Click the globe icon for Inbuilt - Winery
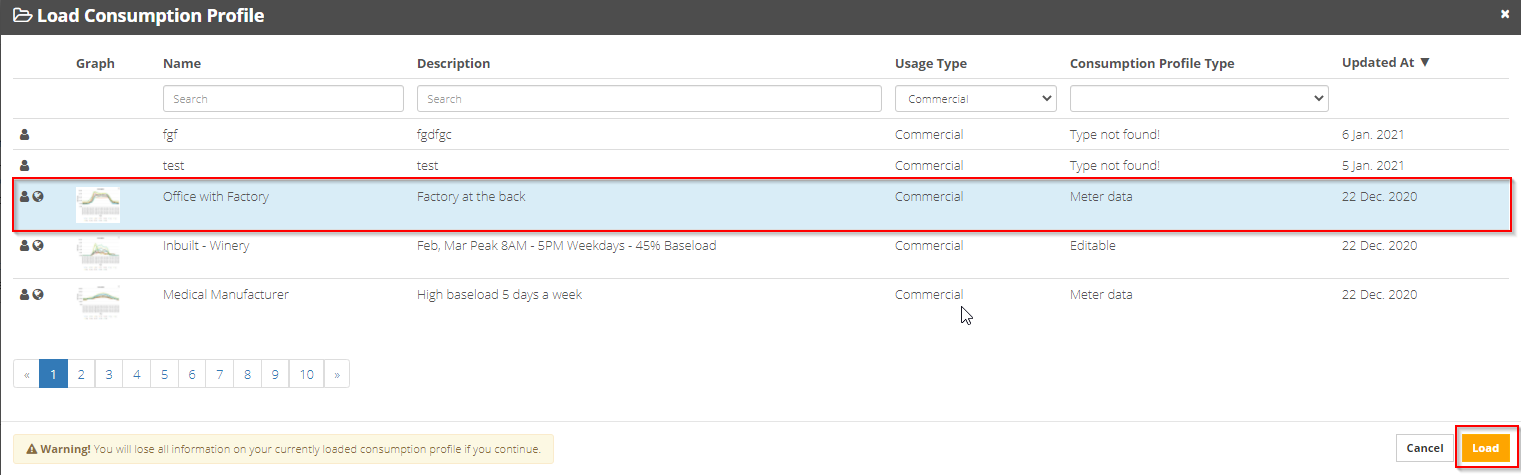This screenshot has width=1521, height=475. coord(38,246)
